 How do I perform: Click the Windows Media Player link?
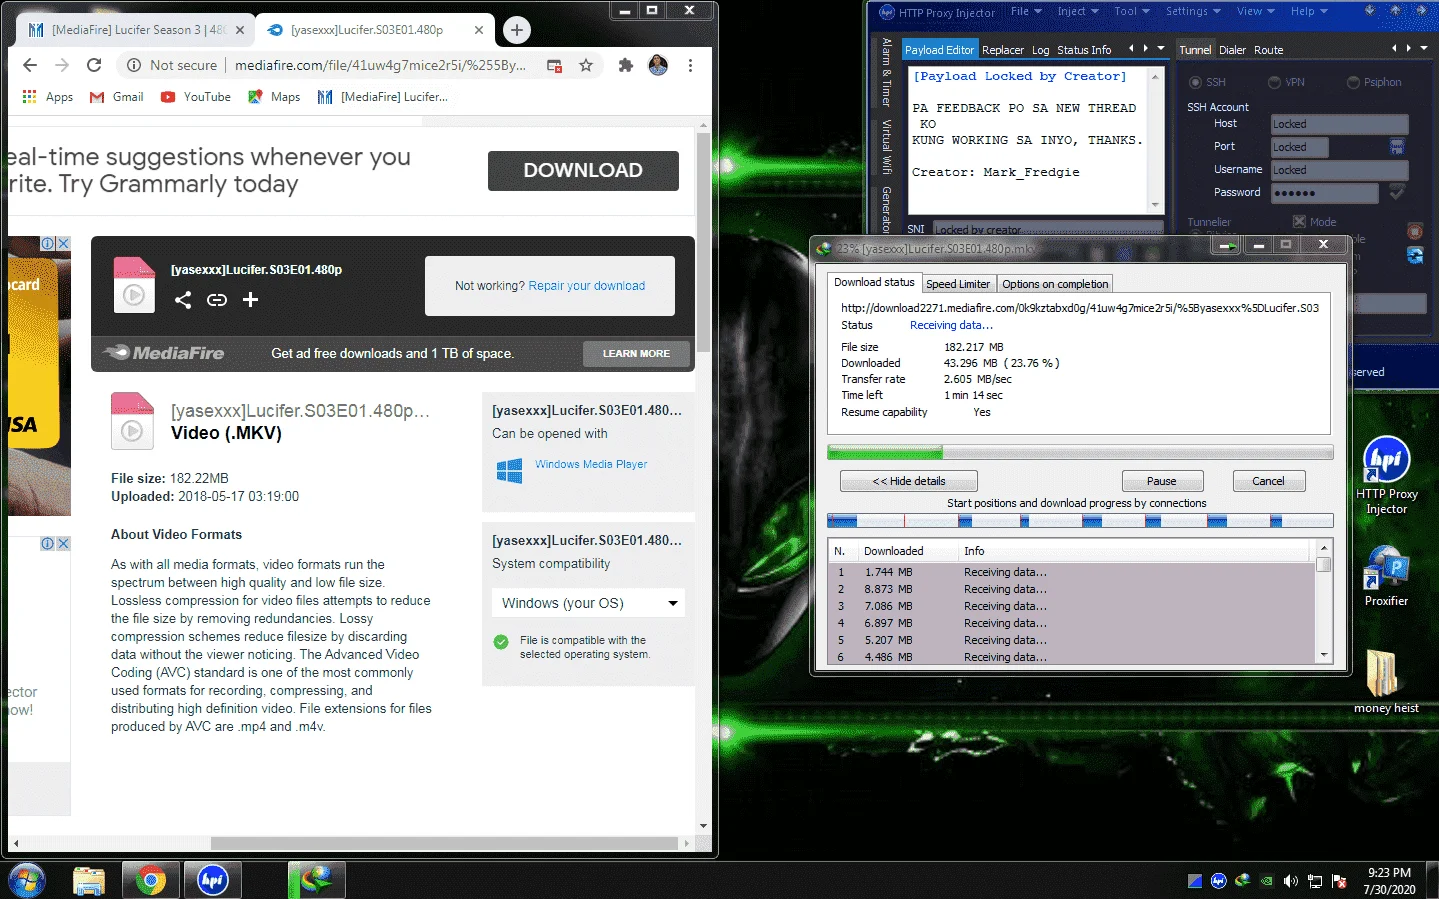point(591,464)
